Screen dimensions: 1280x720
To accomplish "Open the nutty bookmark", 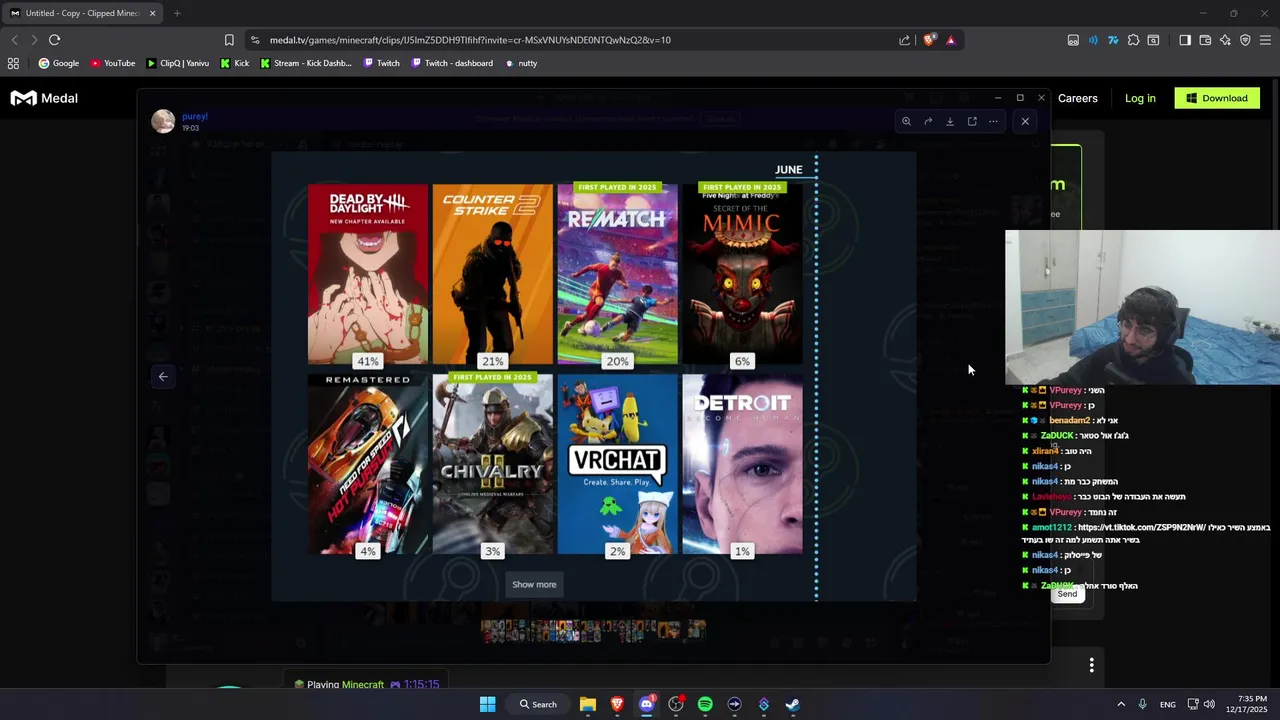I will click(521, 63).
